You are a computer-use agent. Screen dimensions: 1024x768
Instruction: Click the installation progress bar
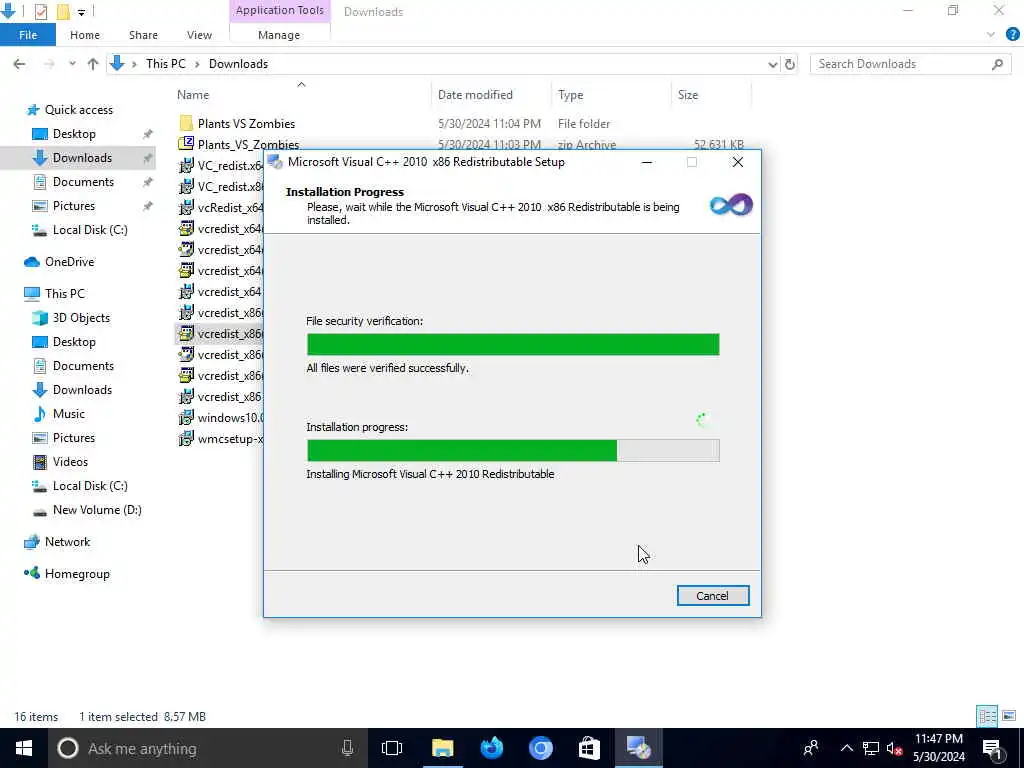[x=513, y=451]
